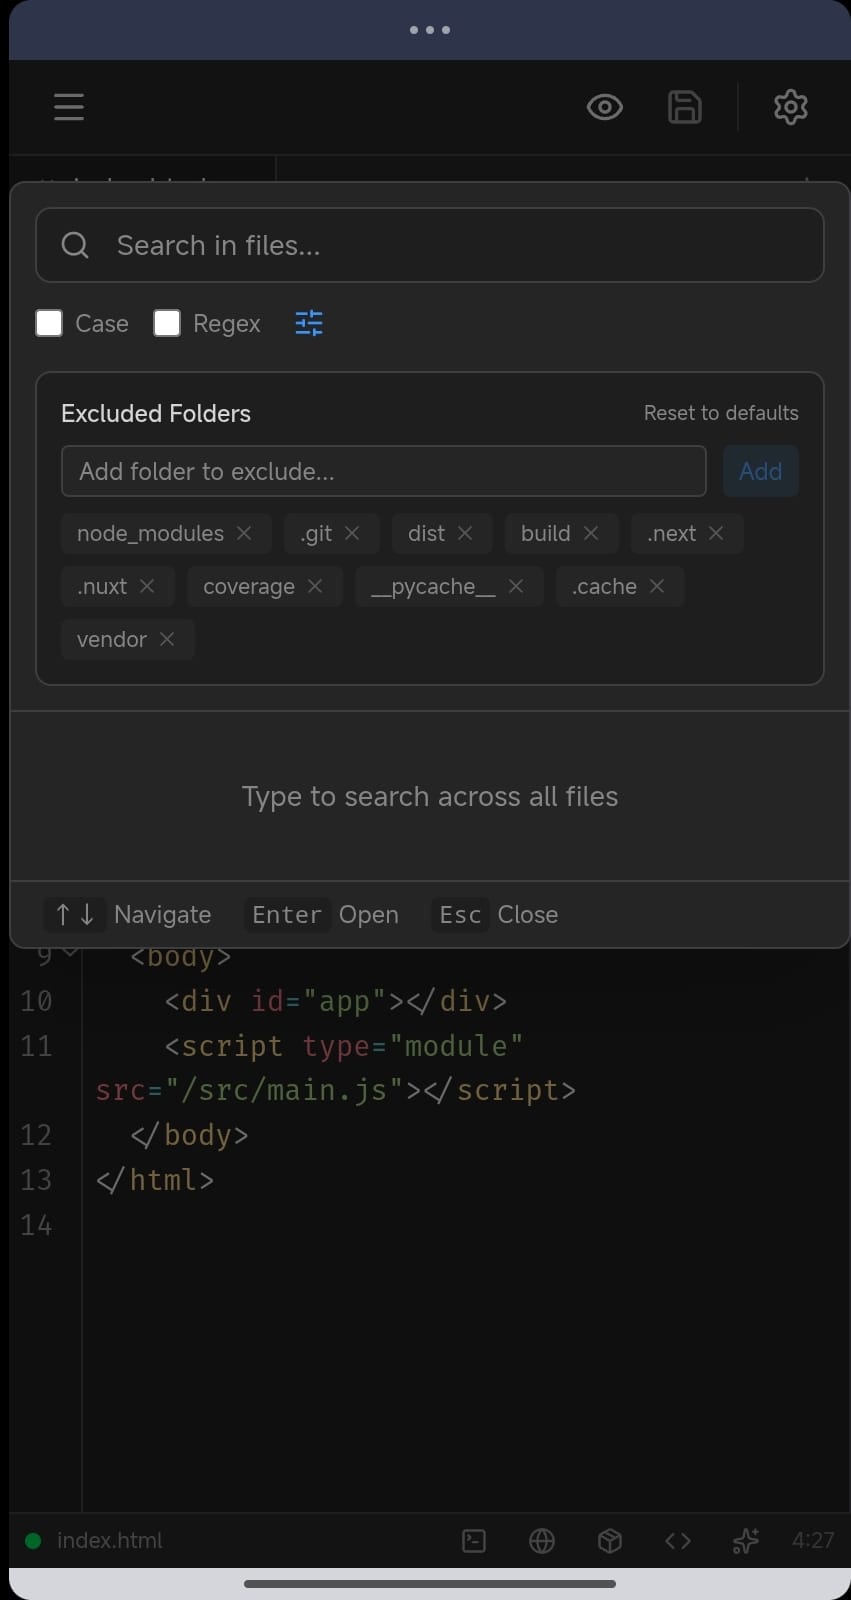Open the hamburger menu

69,107
